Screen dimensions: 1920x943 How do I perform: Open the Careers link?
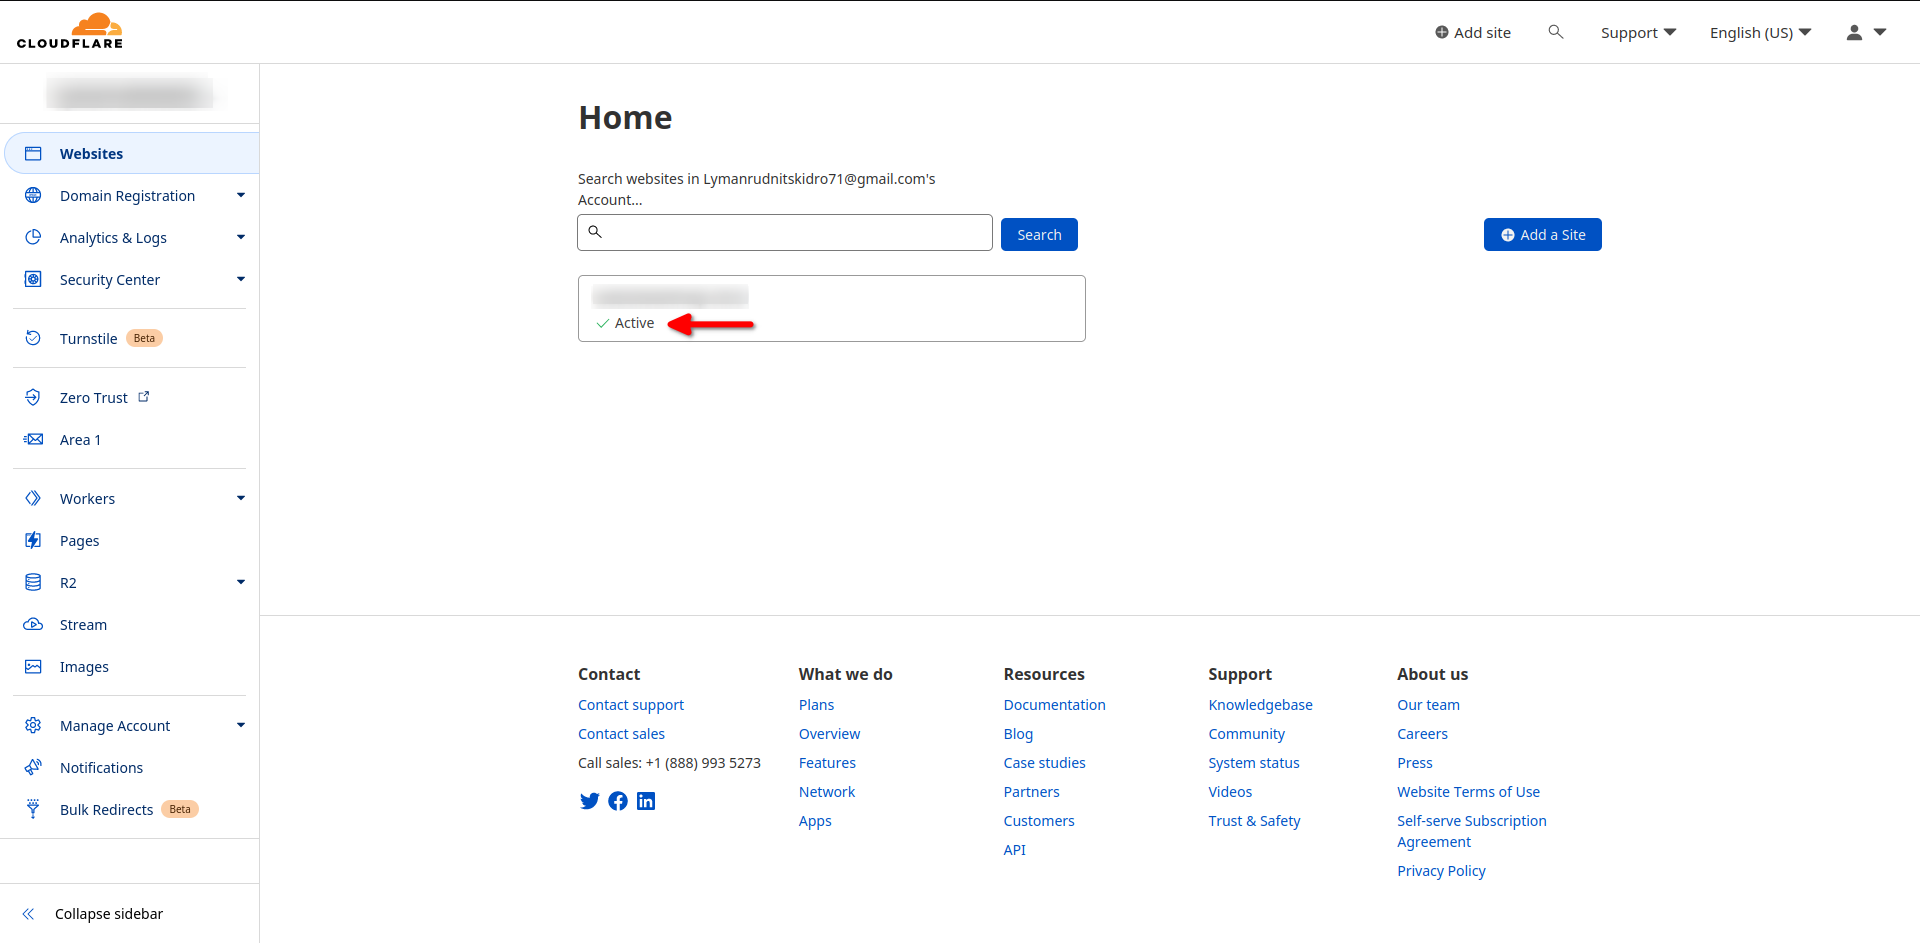coord(1422,734)
